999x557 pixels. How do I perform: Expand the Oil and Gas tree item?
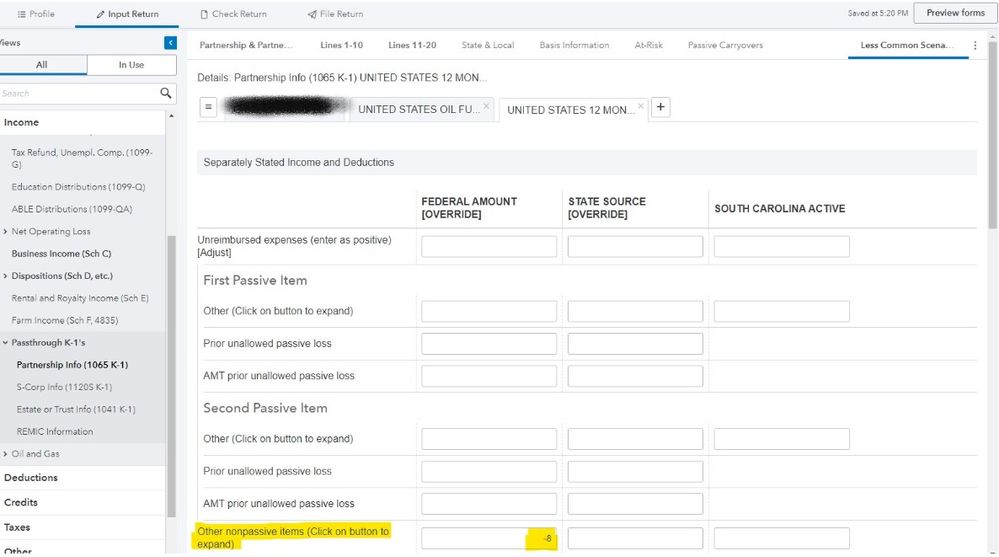point(6,454)
